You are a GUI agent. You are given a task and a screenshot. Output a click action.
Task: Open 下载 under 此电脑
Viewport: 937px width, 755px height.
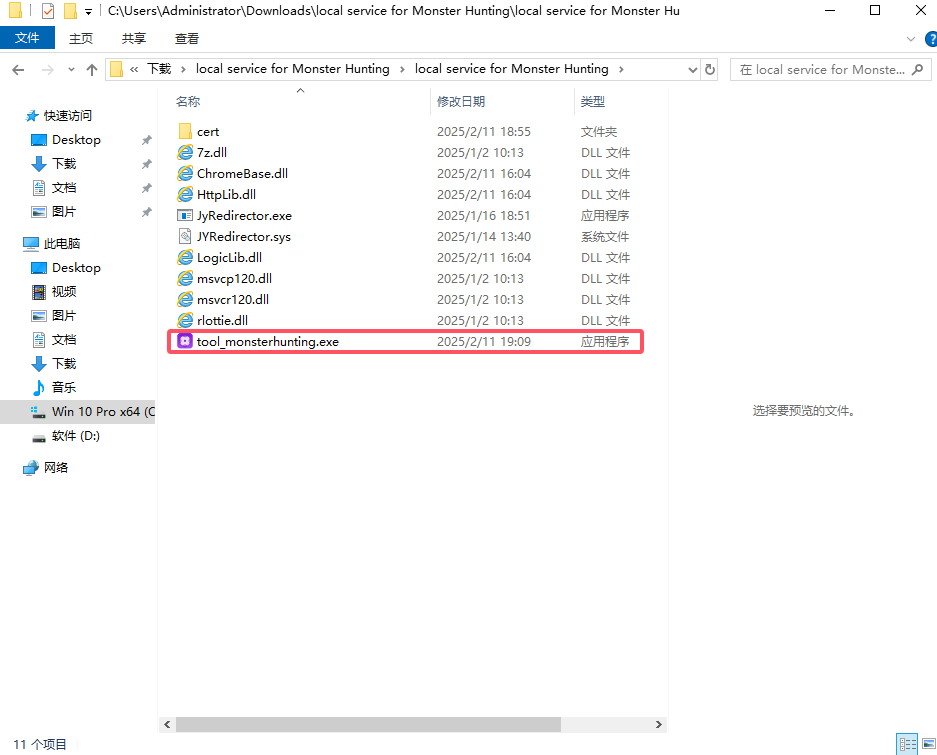(63, 363)
